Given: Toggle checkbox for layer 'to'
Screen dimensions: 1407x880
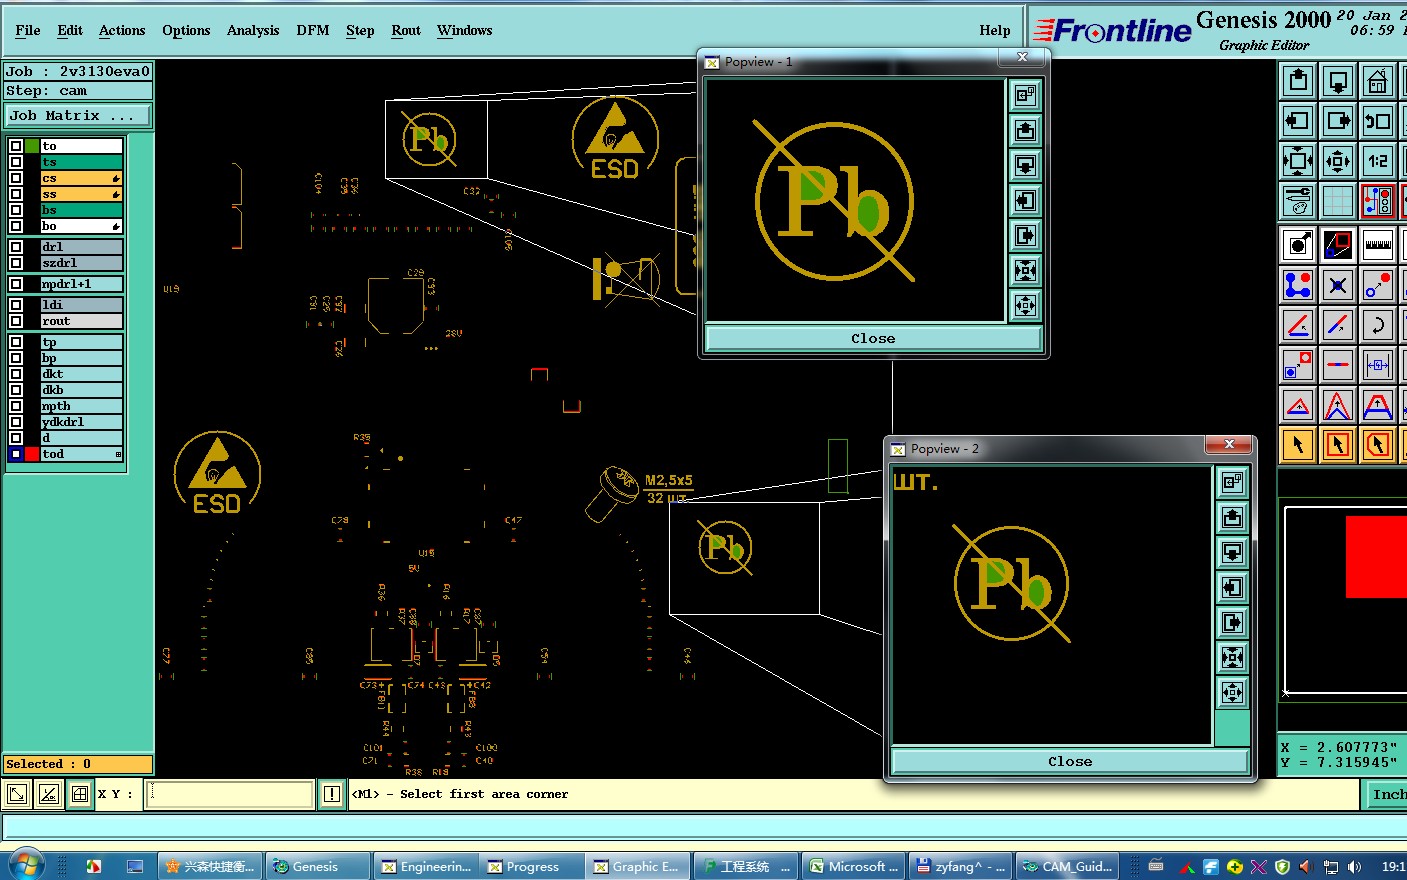Looking at the screenshot, I should point(16,146).
